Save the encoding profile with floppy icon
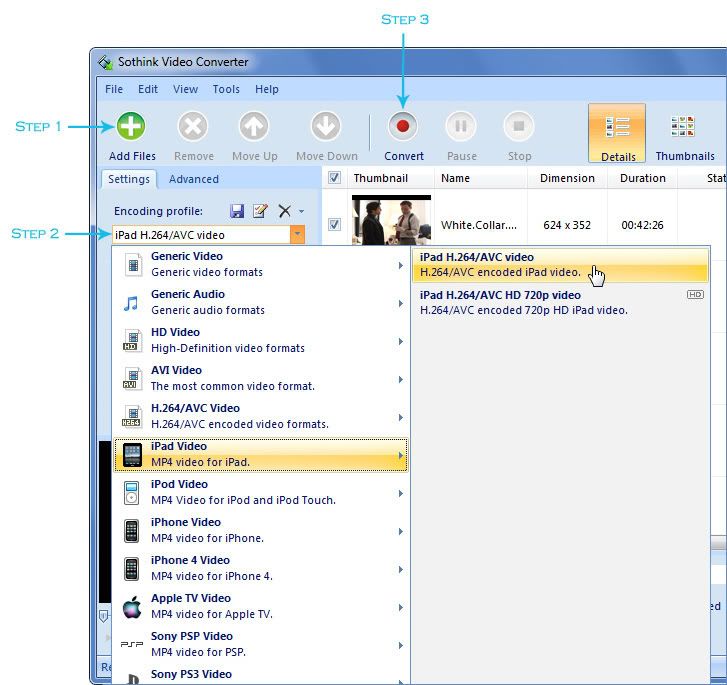 237,211
